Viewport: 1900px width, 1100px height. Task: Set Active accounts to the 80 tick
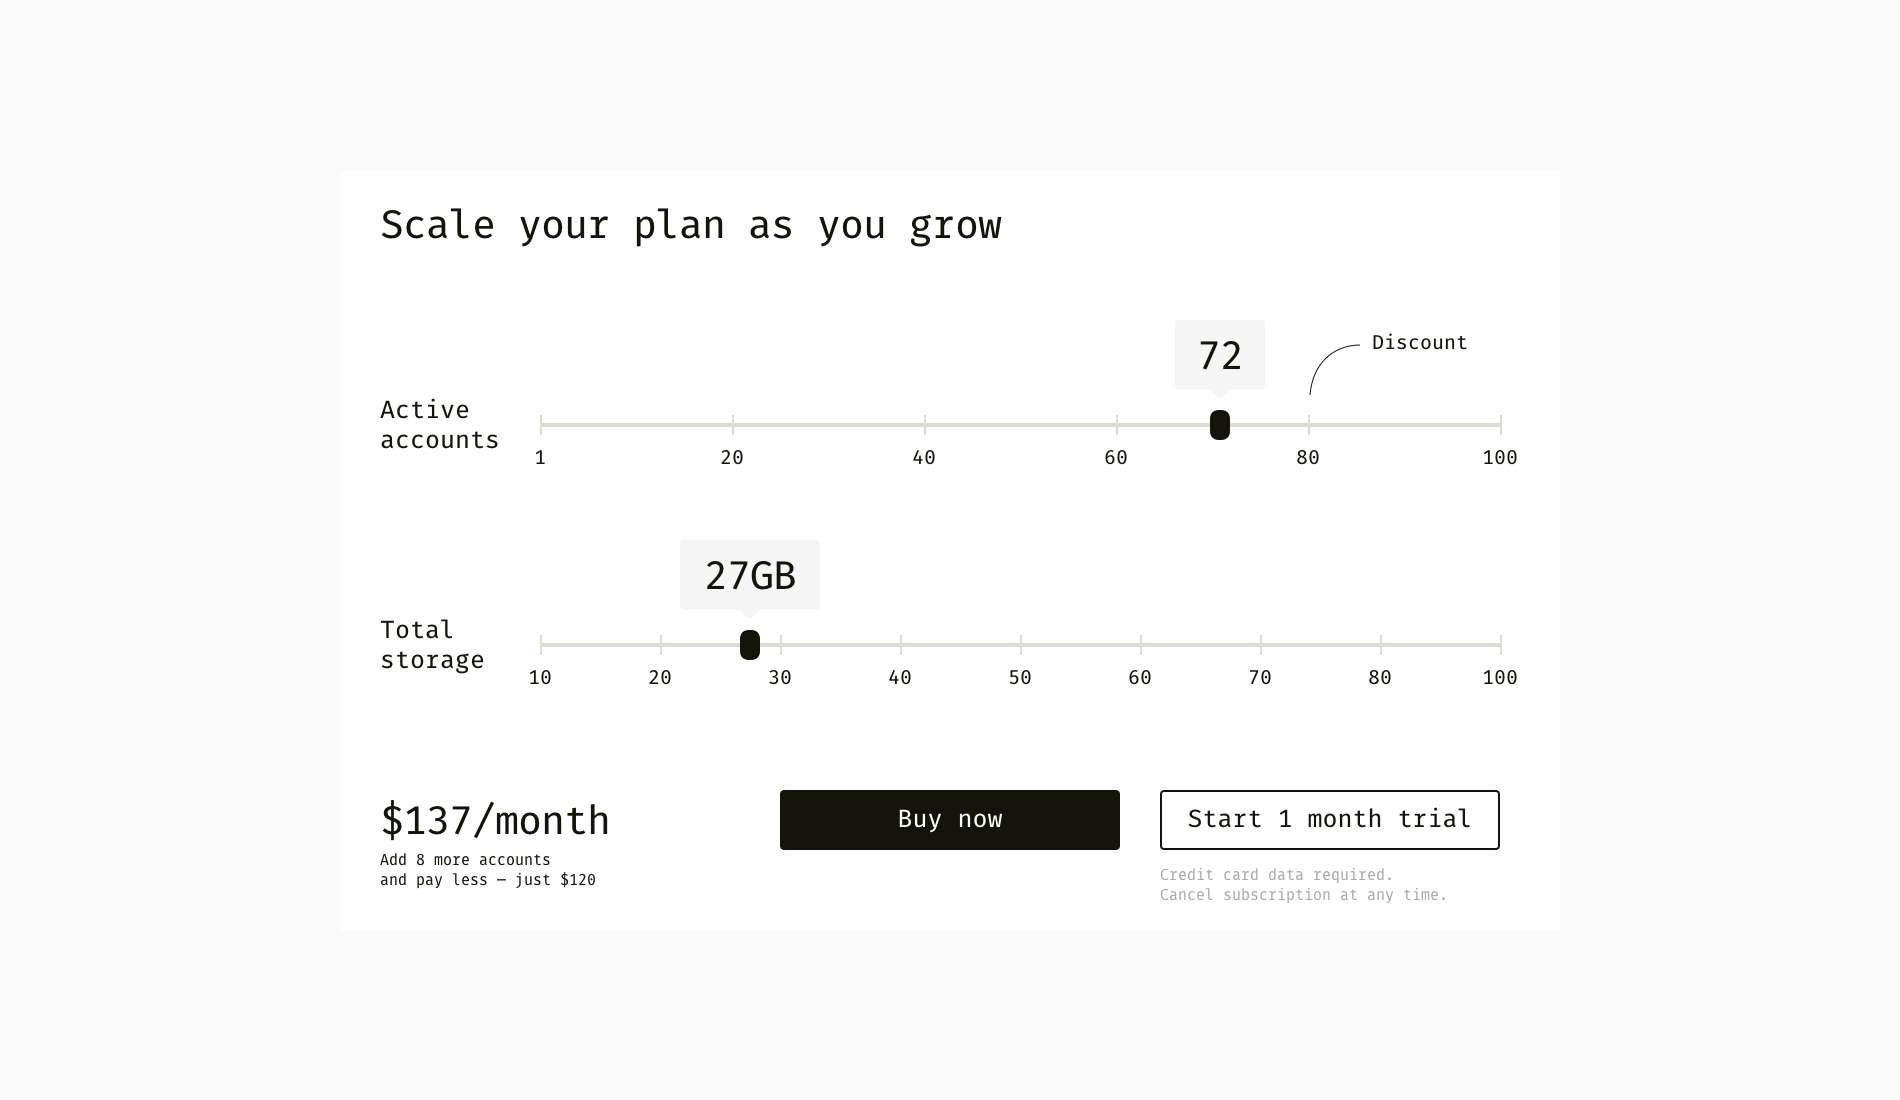coord(1309,425)
